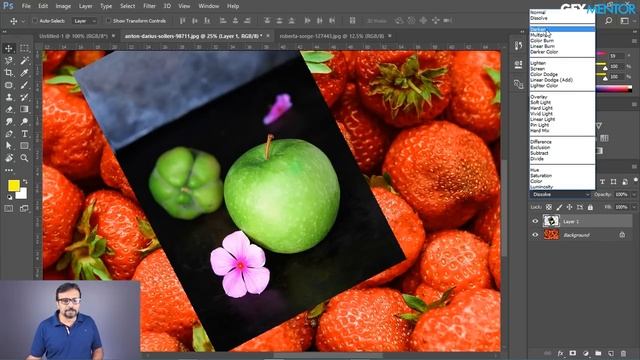Select the Gradient tool
The height and width of the screenshot is (360, 640).
click(x=24, y=109)
